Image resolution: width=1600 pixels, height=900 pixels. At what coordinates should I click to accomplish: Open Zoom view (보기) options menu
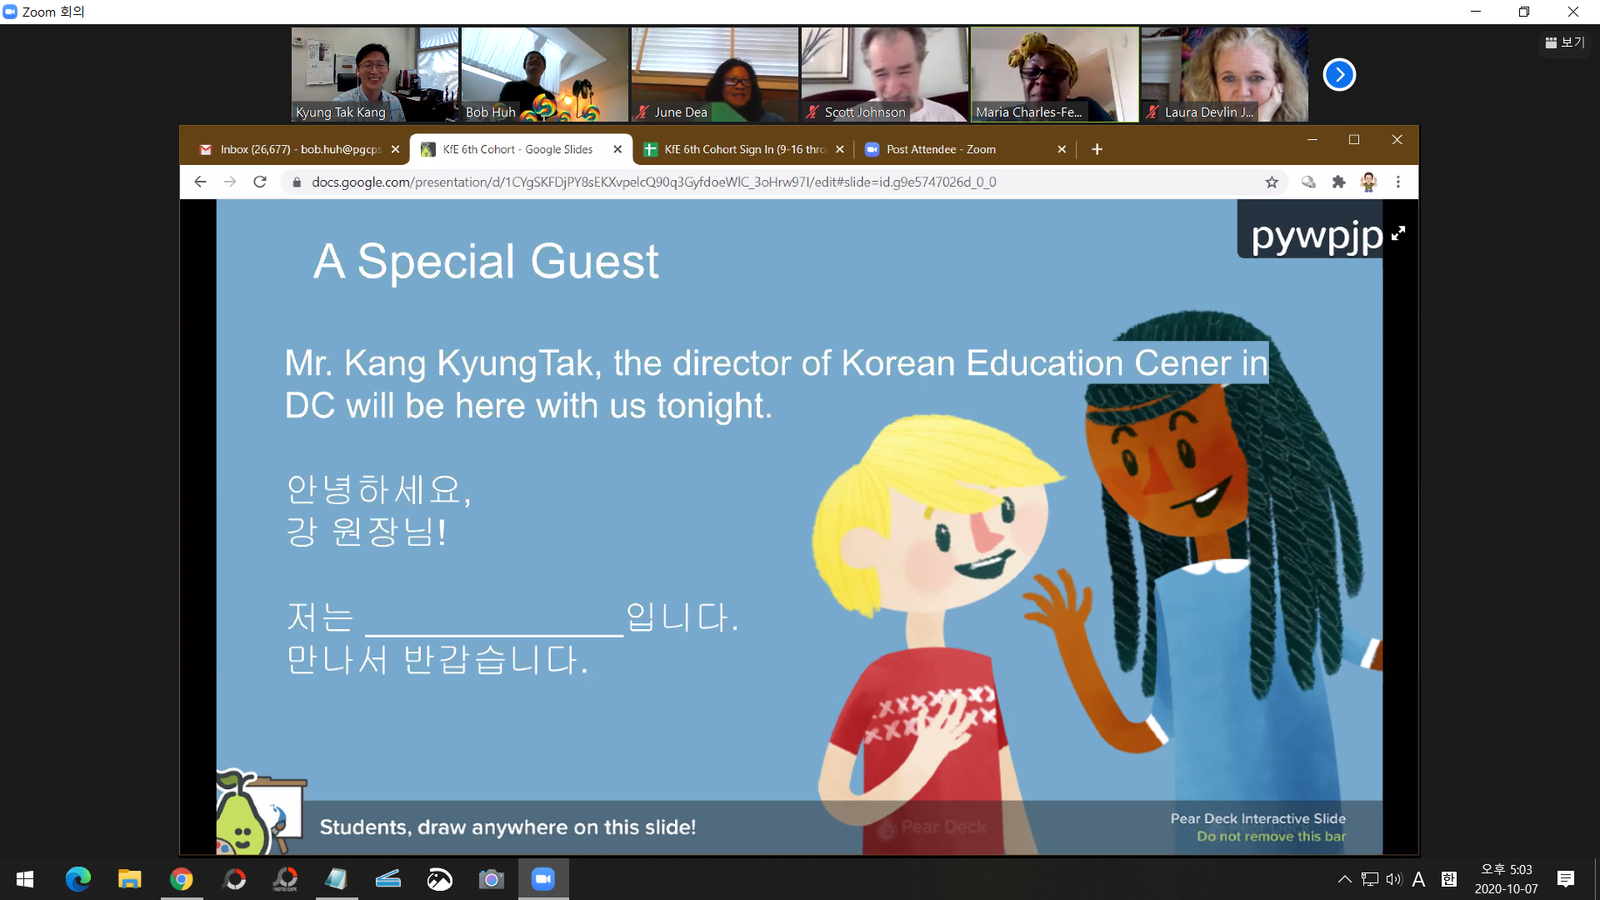pyautogui.click(x=1565, y=42)
